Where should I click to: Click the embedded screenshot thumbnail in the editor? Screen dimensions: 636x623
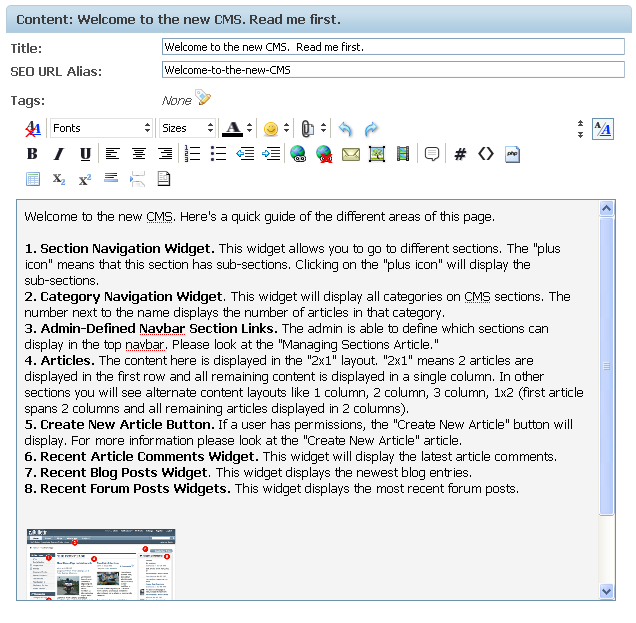pos(101,564)
